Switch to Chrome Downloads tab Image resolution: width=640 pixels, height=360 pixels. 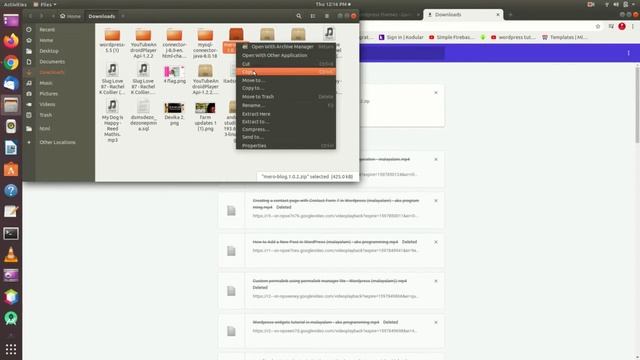click(x=463, y=15)
